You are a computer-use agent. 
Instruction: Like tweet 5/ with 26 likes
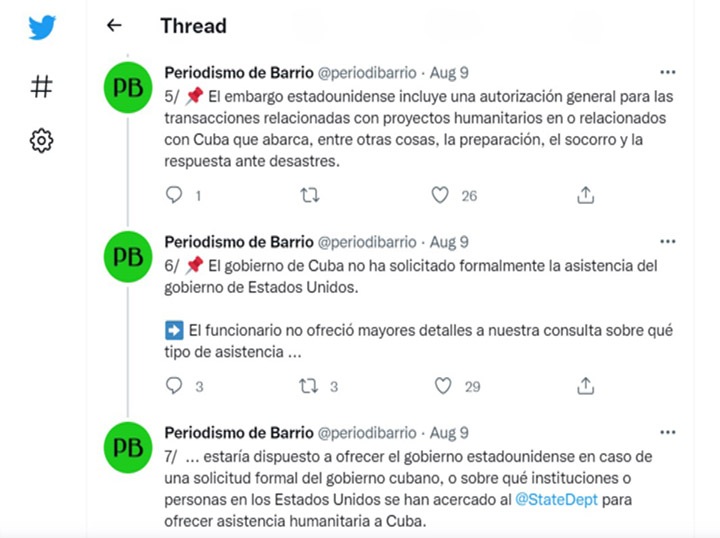click(440, 196)
